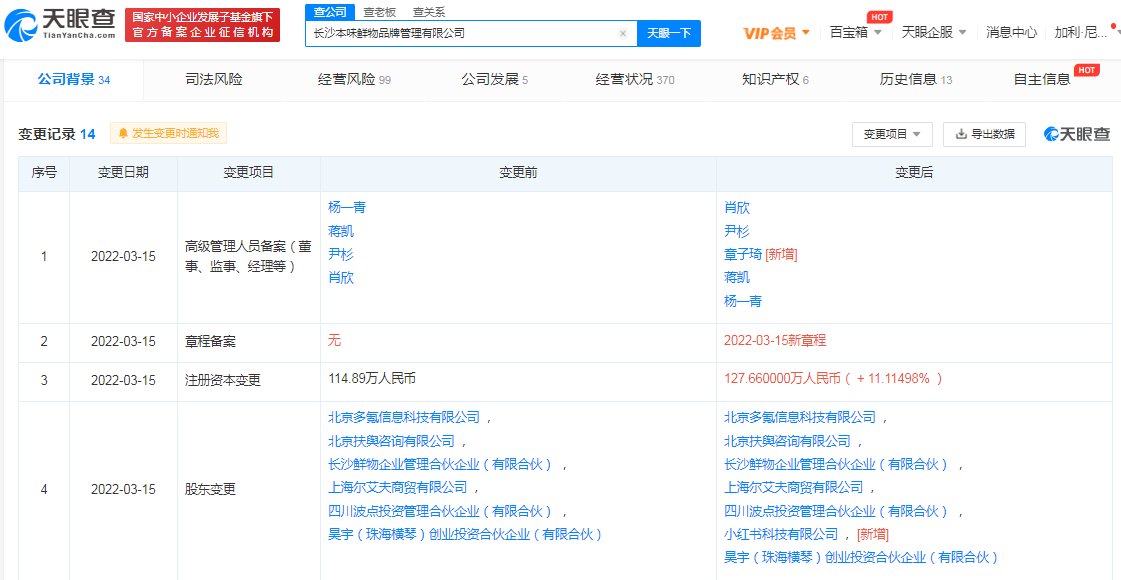The width and height of the screenshot is (1121, 580).
Task: Click the bell change-notification badge
Action: point(169,133)
